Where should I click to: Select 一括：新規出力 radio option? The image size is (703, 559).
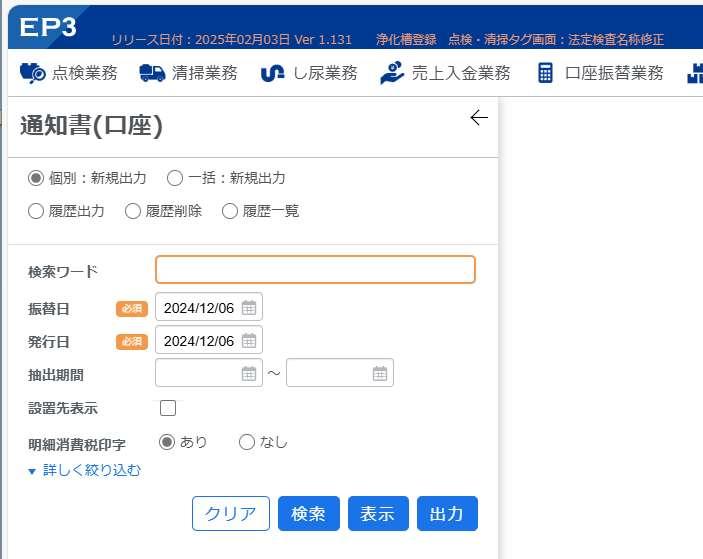click(x=175, y=178)
